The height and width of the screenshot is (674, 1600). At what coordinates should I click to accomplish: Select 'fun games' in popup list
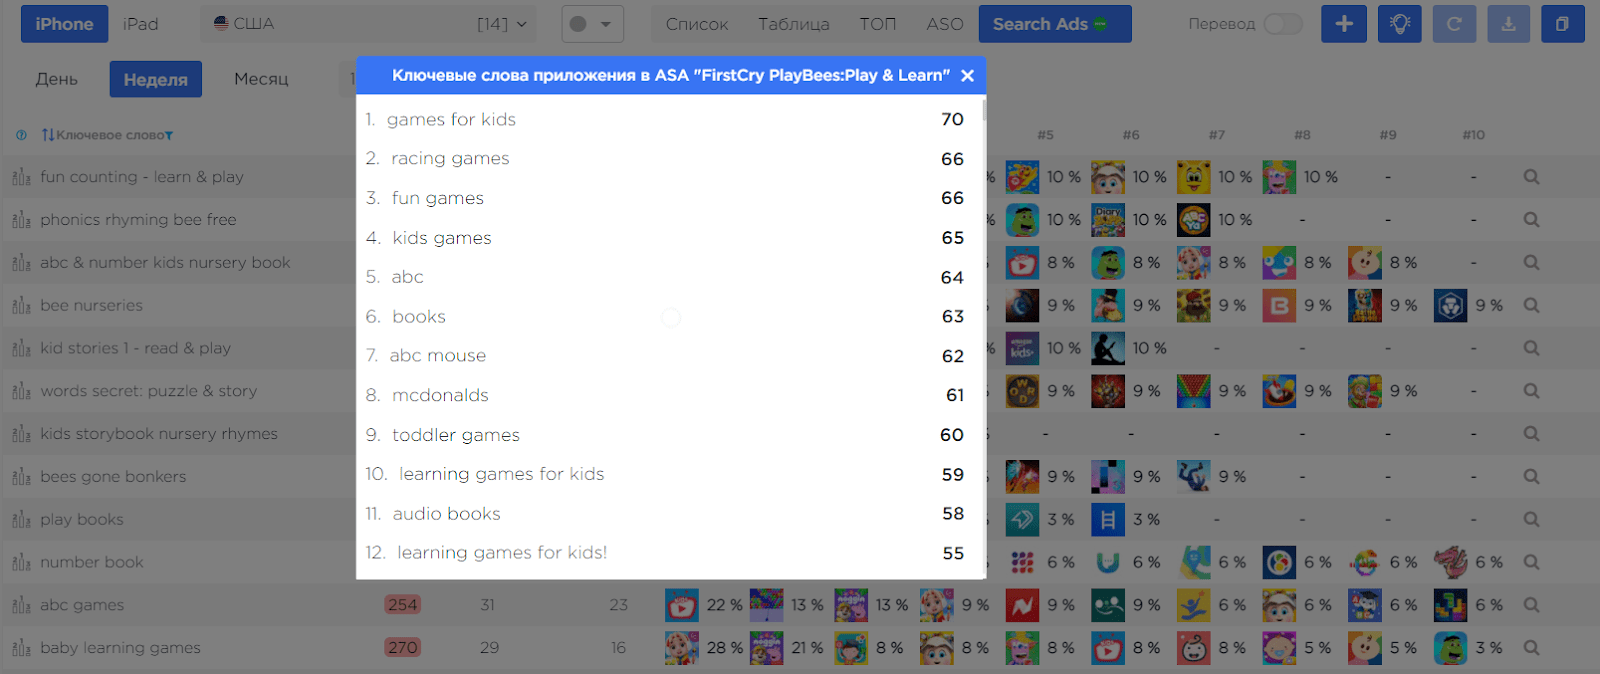(437, 198)
